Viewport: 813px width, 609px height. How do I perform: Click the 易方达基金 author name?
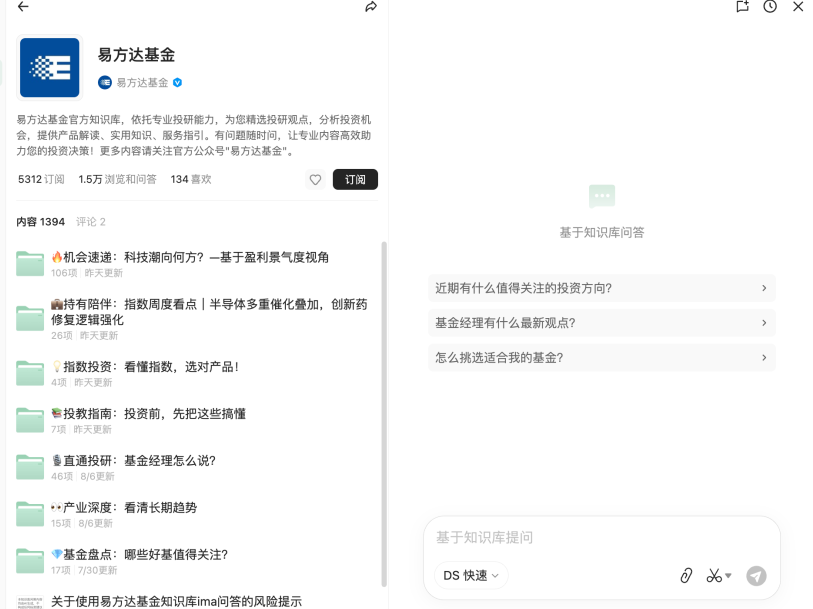(x=142, y=82)
